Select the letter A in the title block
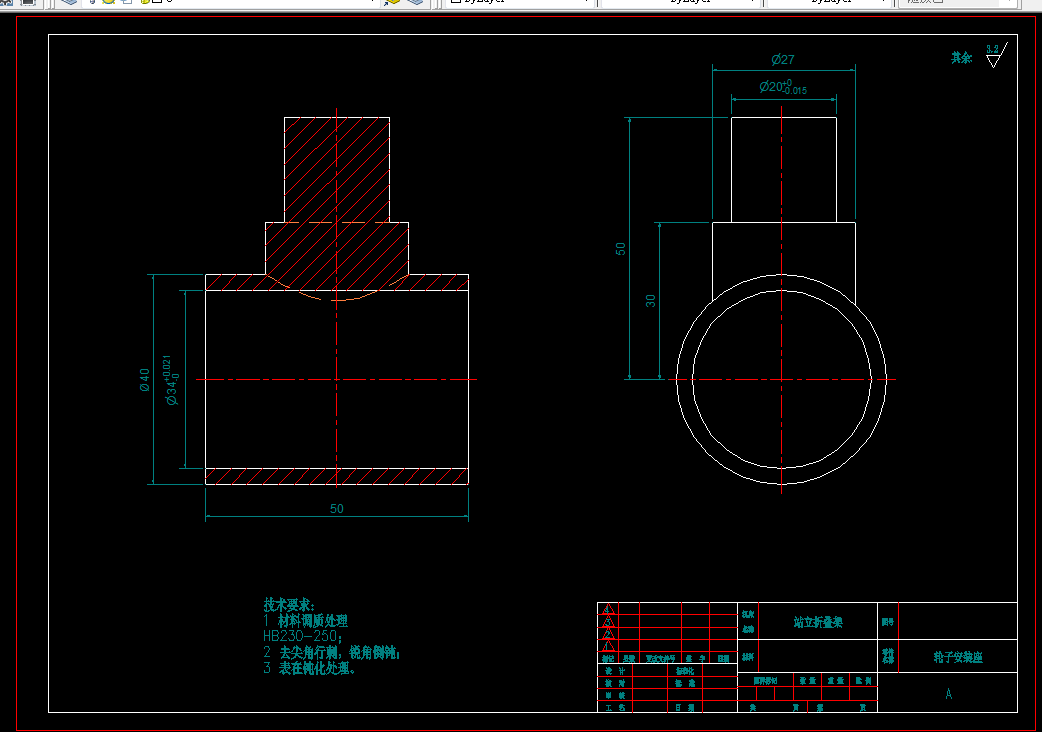This screenshot has height=732, width=1042. pyautogui.click(x=949, y=694)
